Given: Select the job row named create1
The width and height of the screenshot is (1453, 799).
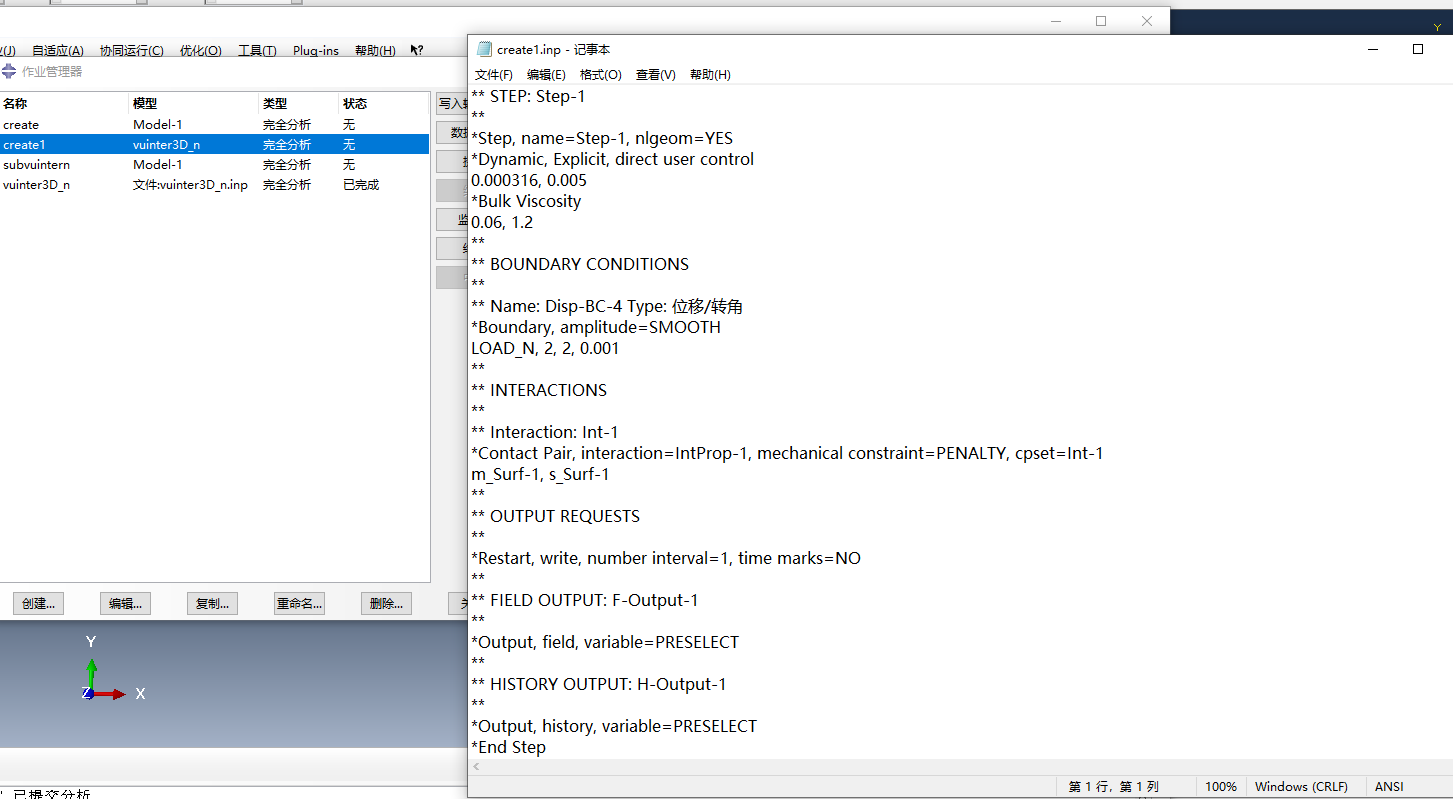Looking at the screenshot, I should (x=214, y=145).
